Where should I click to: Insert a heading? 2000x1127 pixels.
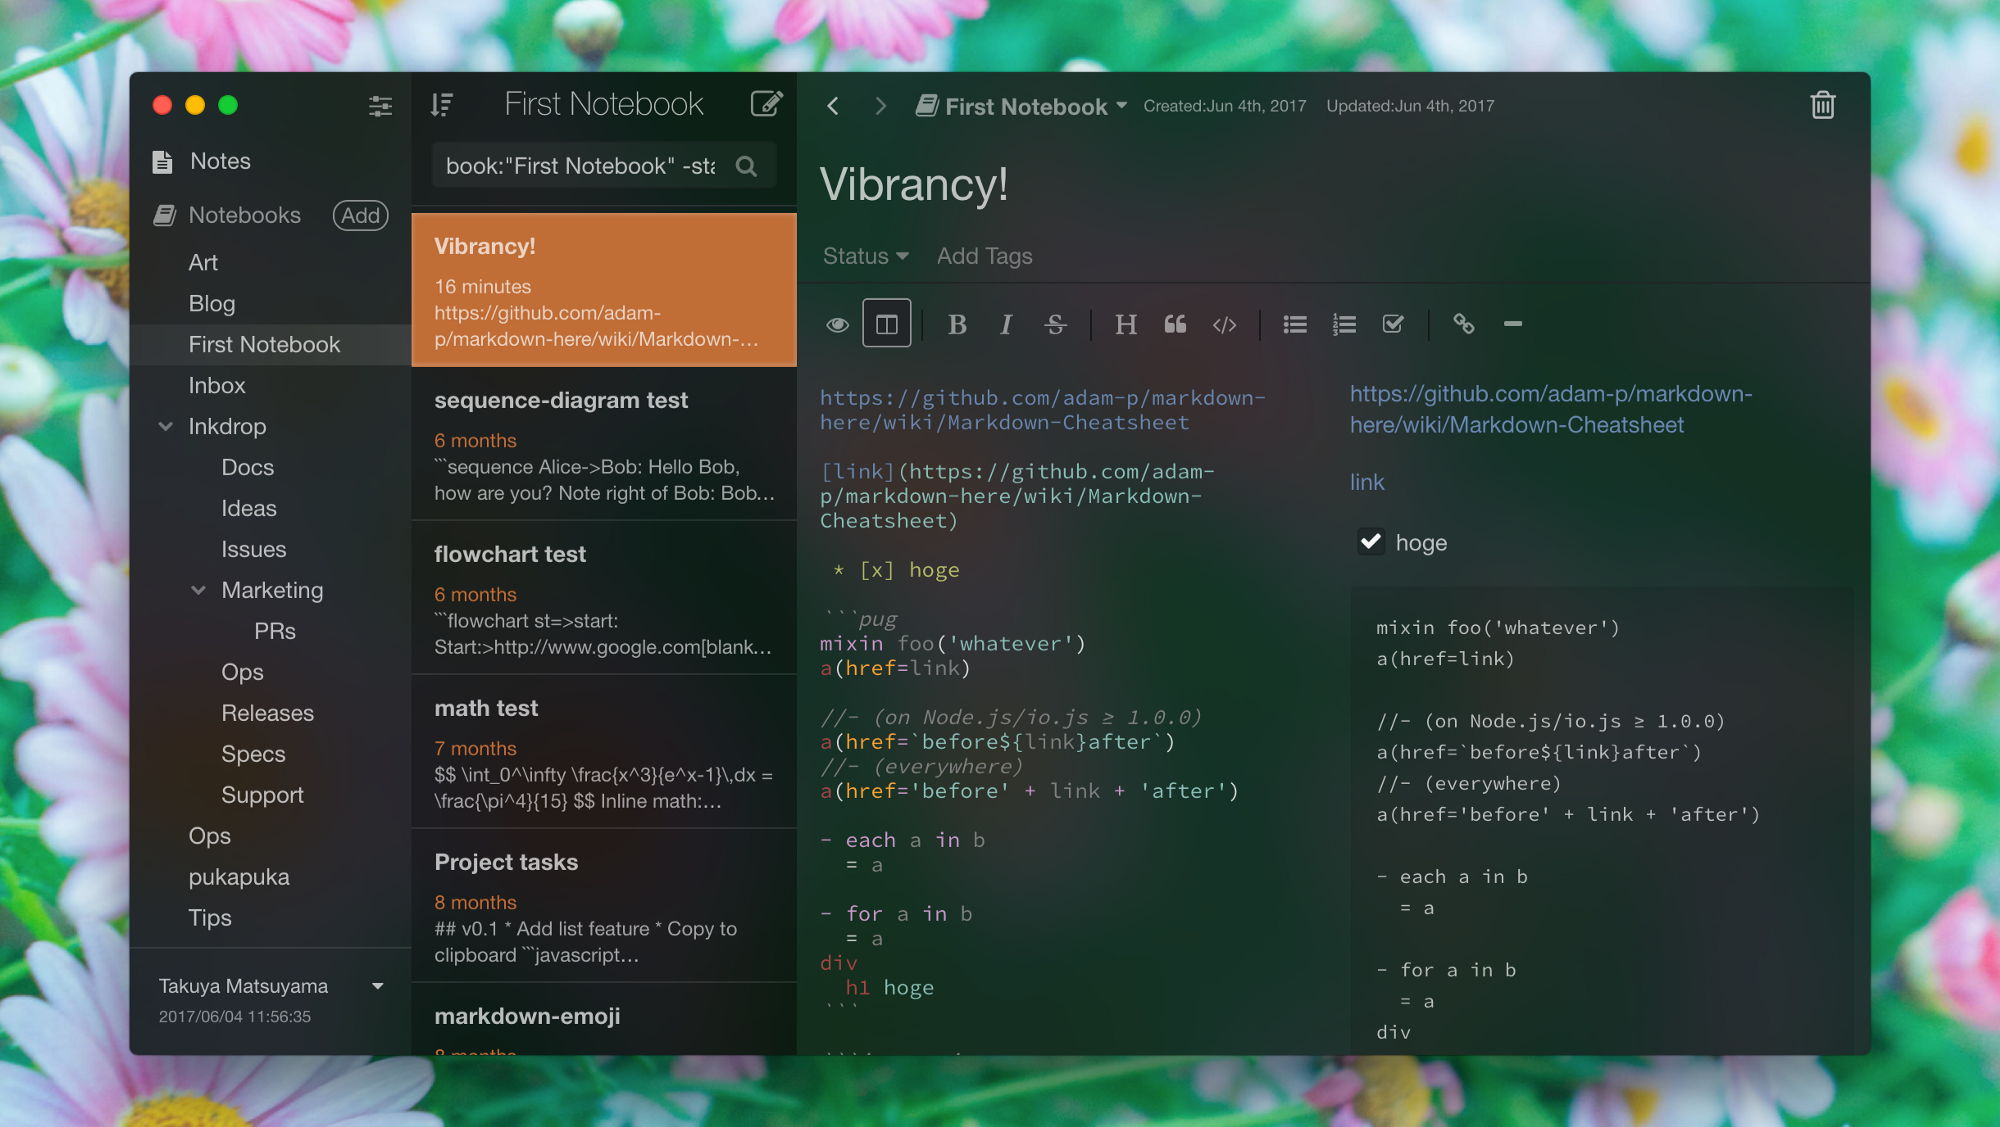(x=1125, y=324)
